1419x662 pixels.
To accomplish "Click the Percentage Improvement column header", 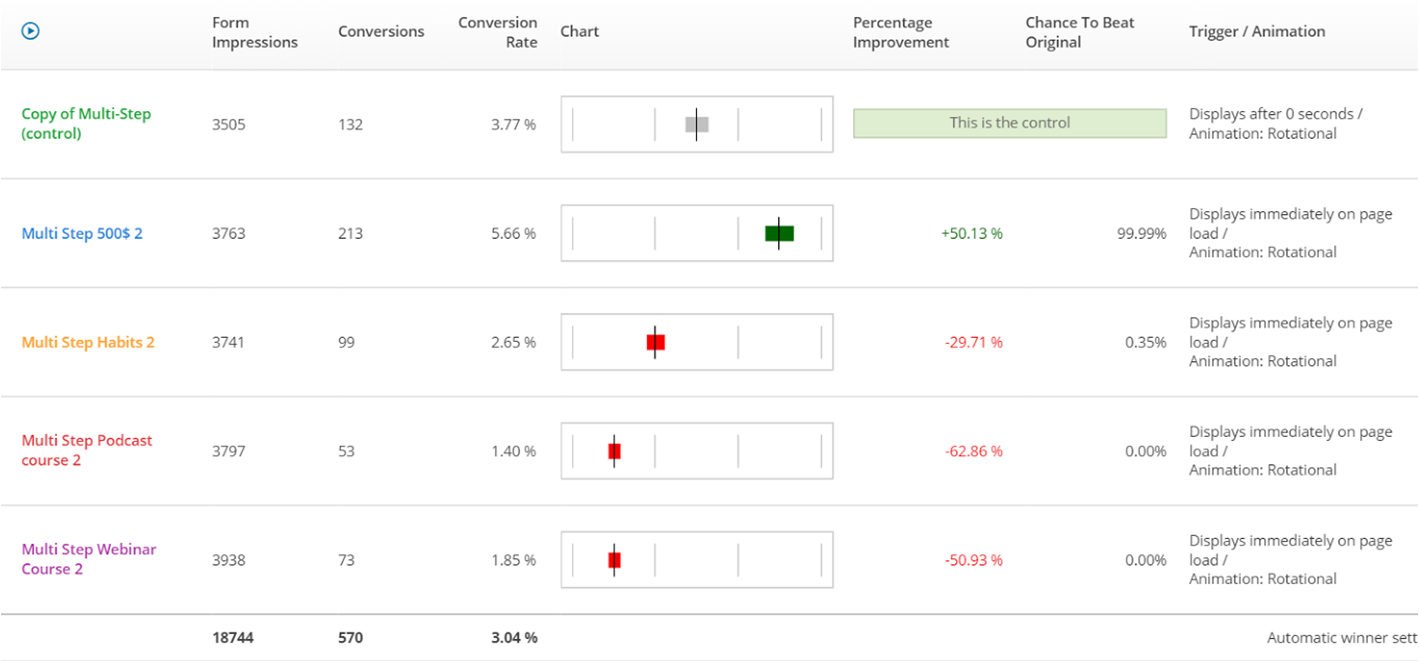I will click(901, 32).
